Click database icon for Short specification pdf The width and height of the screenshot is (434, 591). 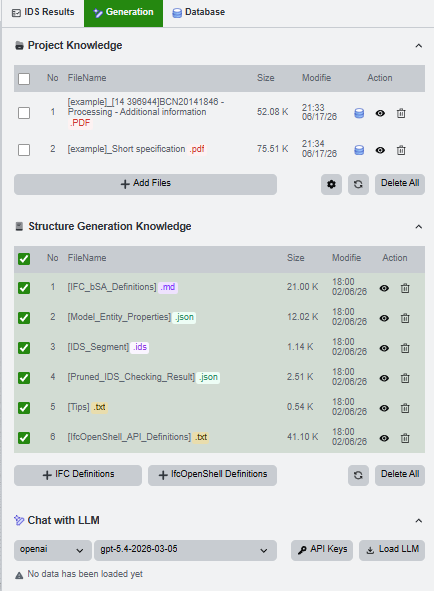[359, 150]
